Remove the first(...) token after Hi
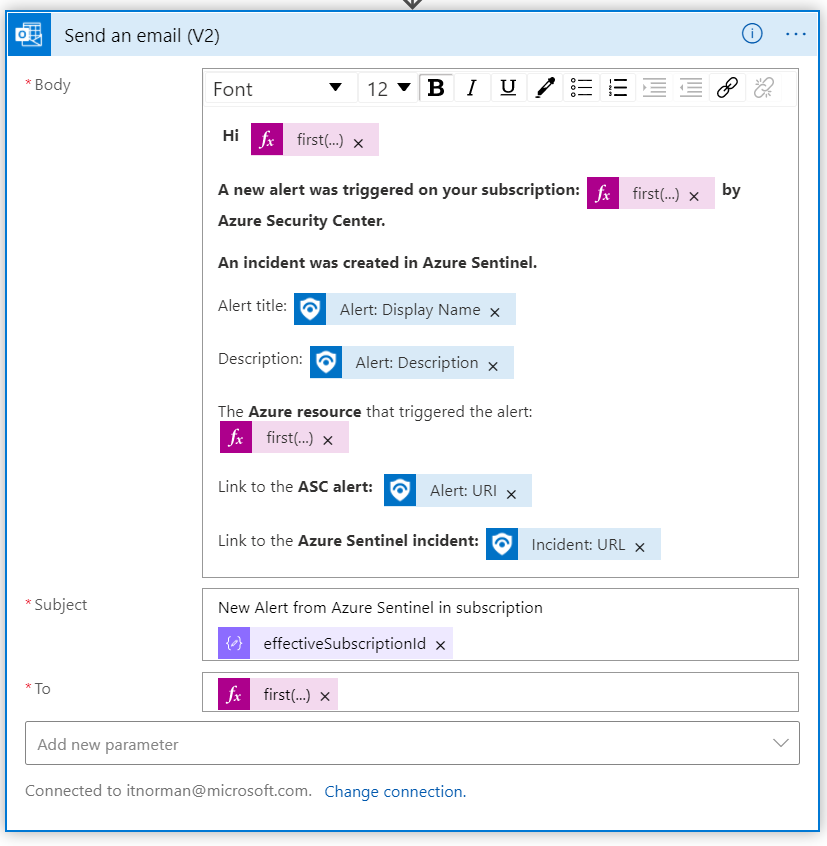This screenshot has width=827, height=846. (x=358, y=143)
